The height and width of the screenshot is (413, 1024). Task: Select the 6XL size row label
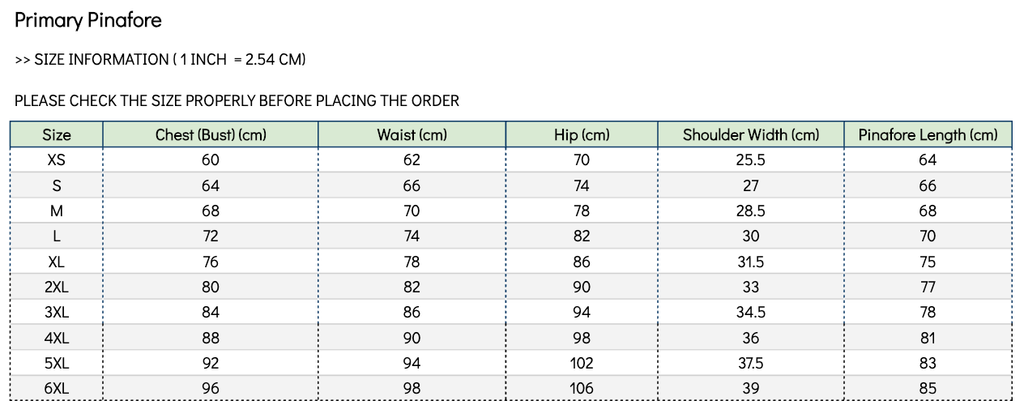[57, 389]
